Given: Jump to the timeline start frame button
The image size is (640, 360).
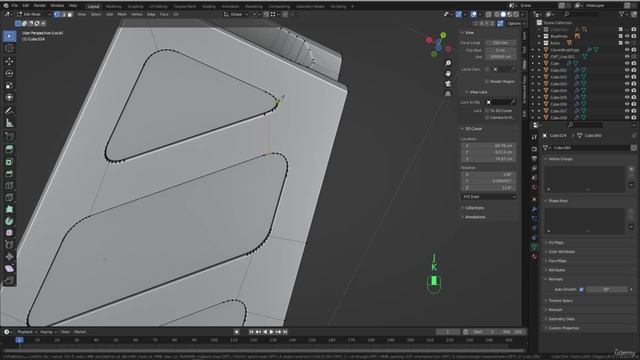Looking at the screenshot, I should (251, 332).
